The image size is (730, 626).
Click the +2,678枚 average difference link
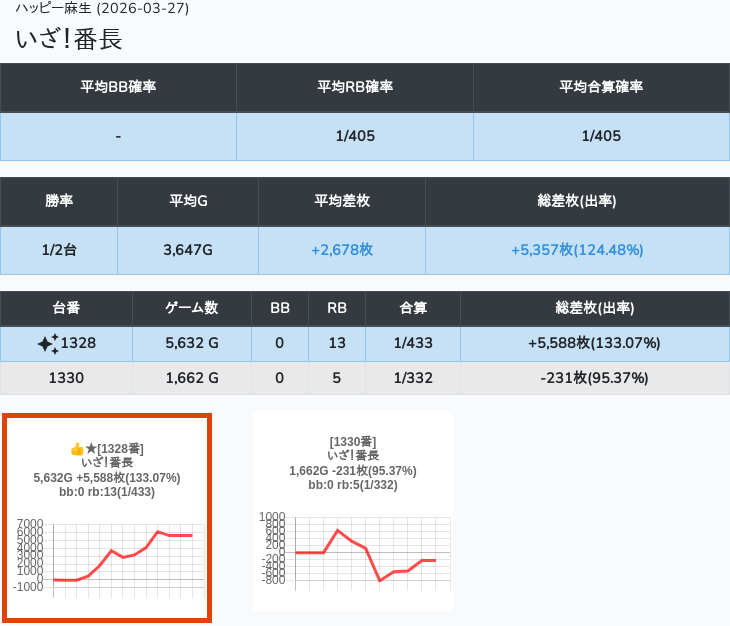(x=342, y=250)
